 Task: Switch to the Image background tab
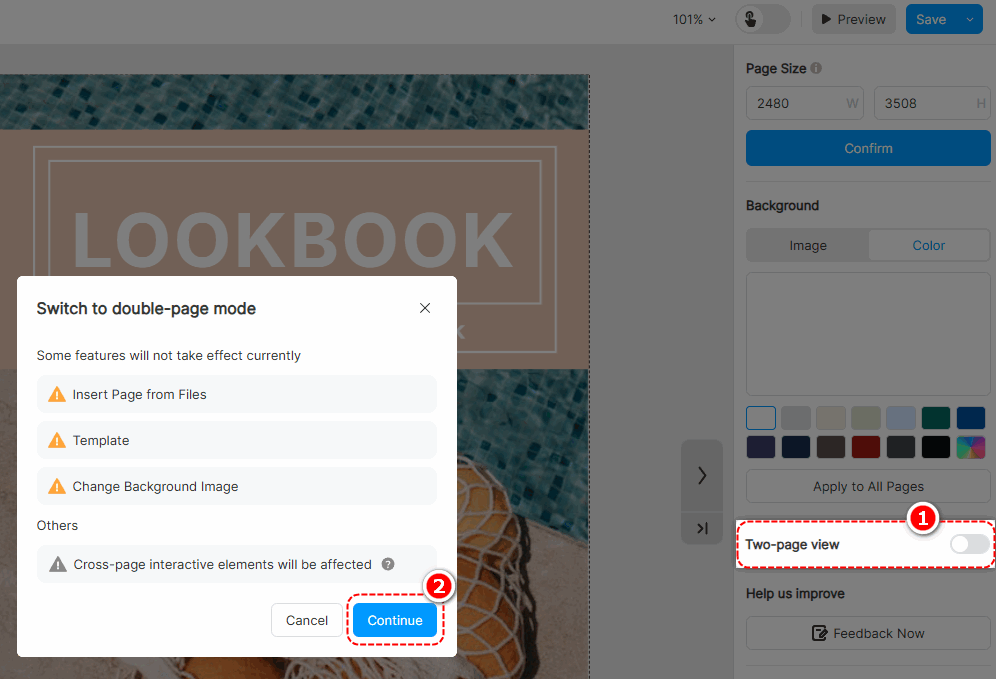(808, 246)
